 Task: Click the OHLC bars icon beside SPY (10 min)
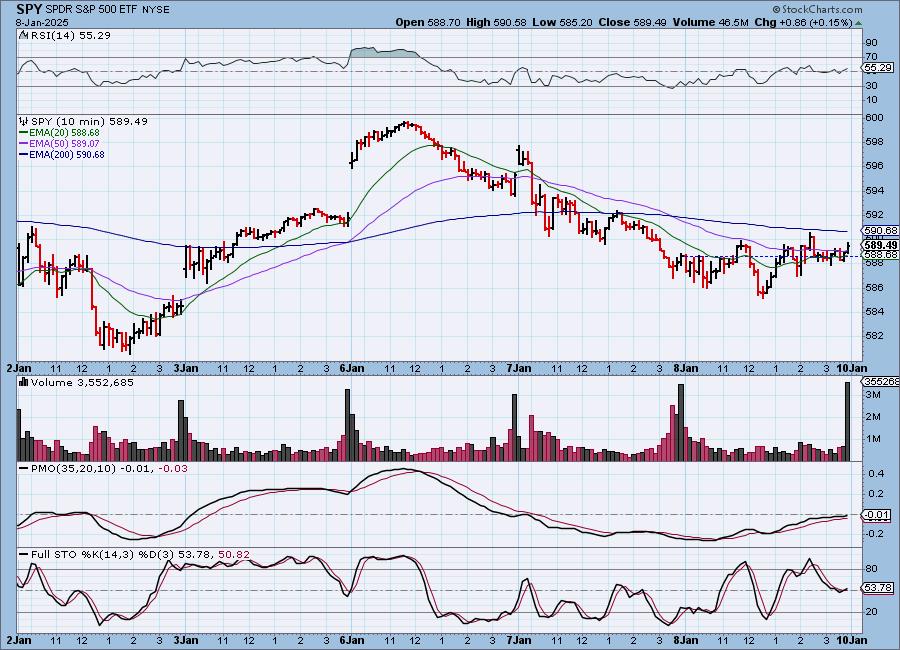[24, 121]
